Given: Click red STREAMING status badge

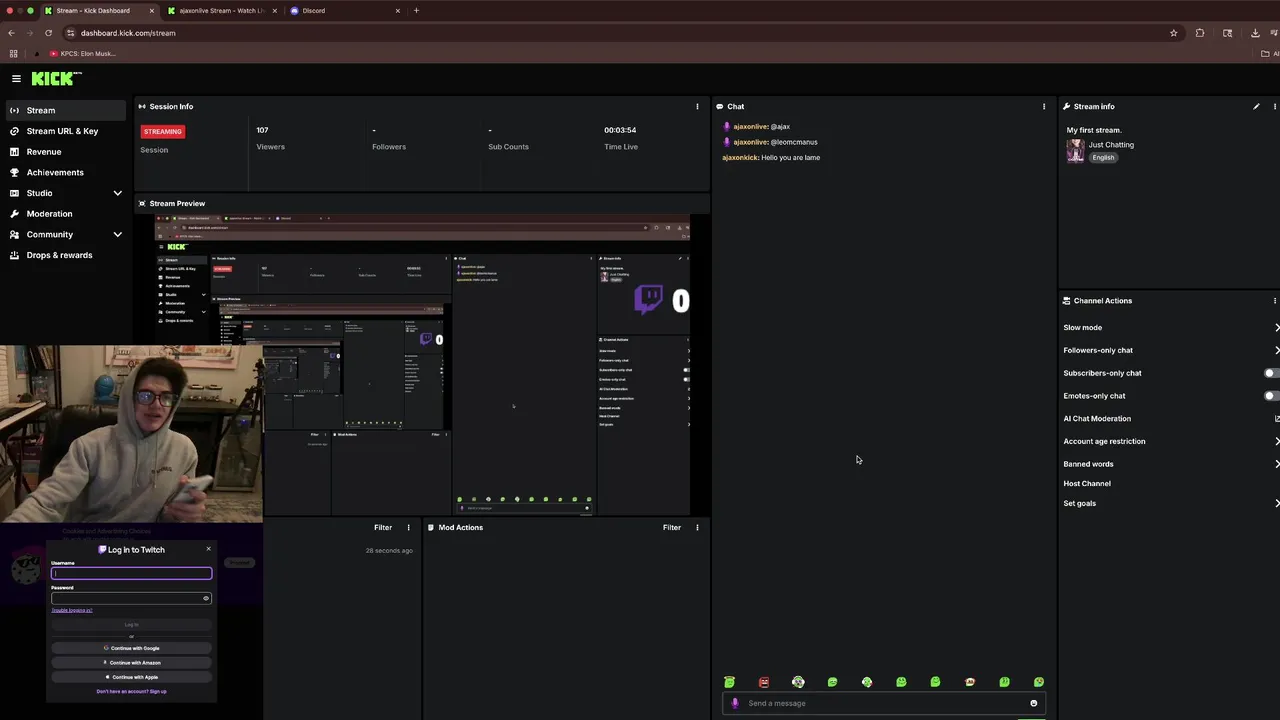Looking at the screenshot, I should point(162,131).
